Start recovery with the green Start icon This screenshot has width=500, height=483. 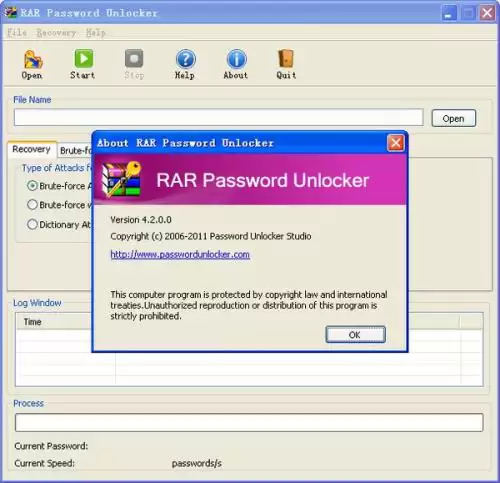(x=83, y=59)
